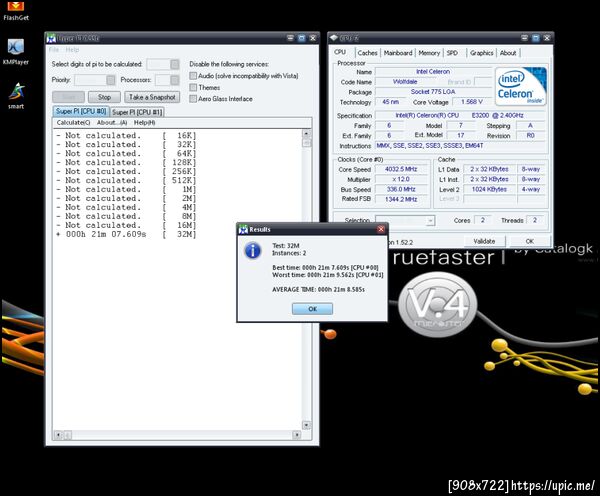This screenshot has height=496, width=600.
Task: Click the AVERAGE TIME line in Results
Action: [x=318, y=290]
